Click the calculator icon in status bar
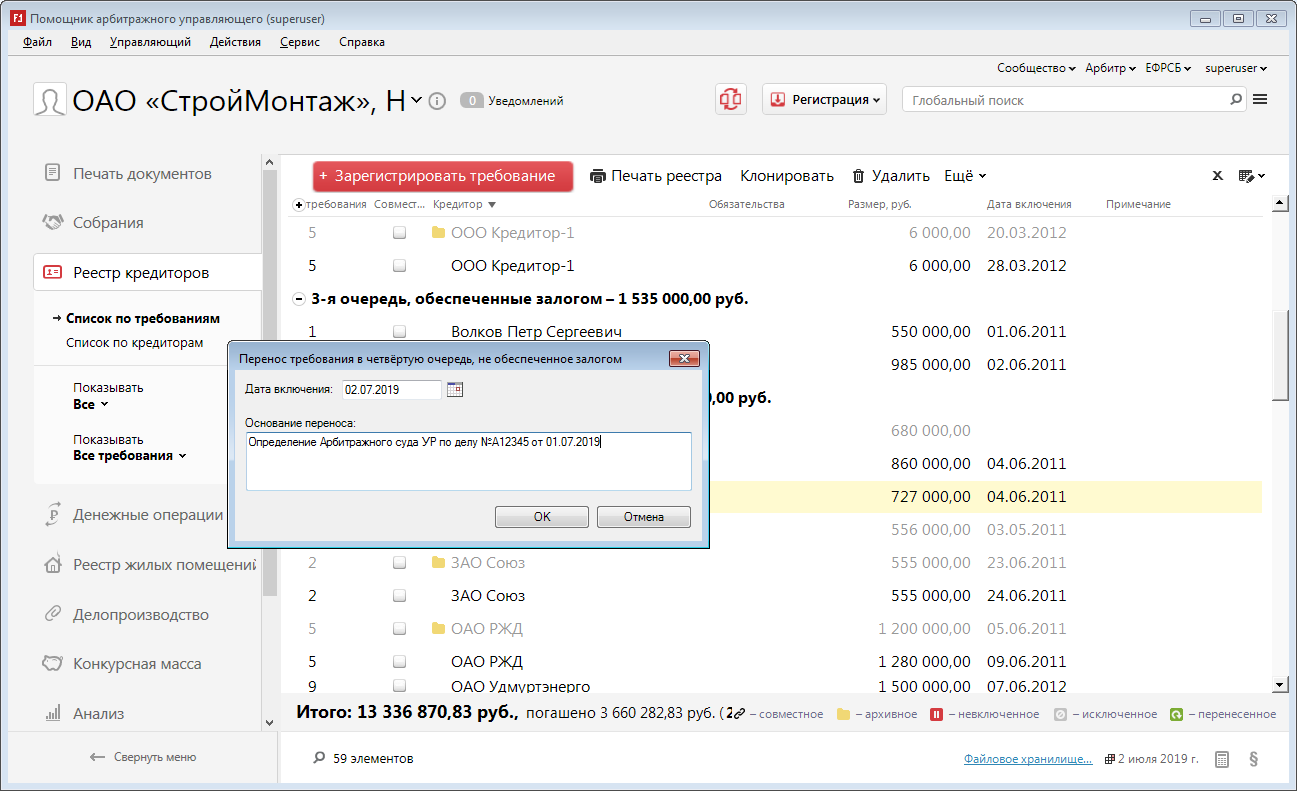 coord(1222,759)
